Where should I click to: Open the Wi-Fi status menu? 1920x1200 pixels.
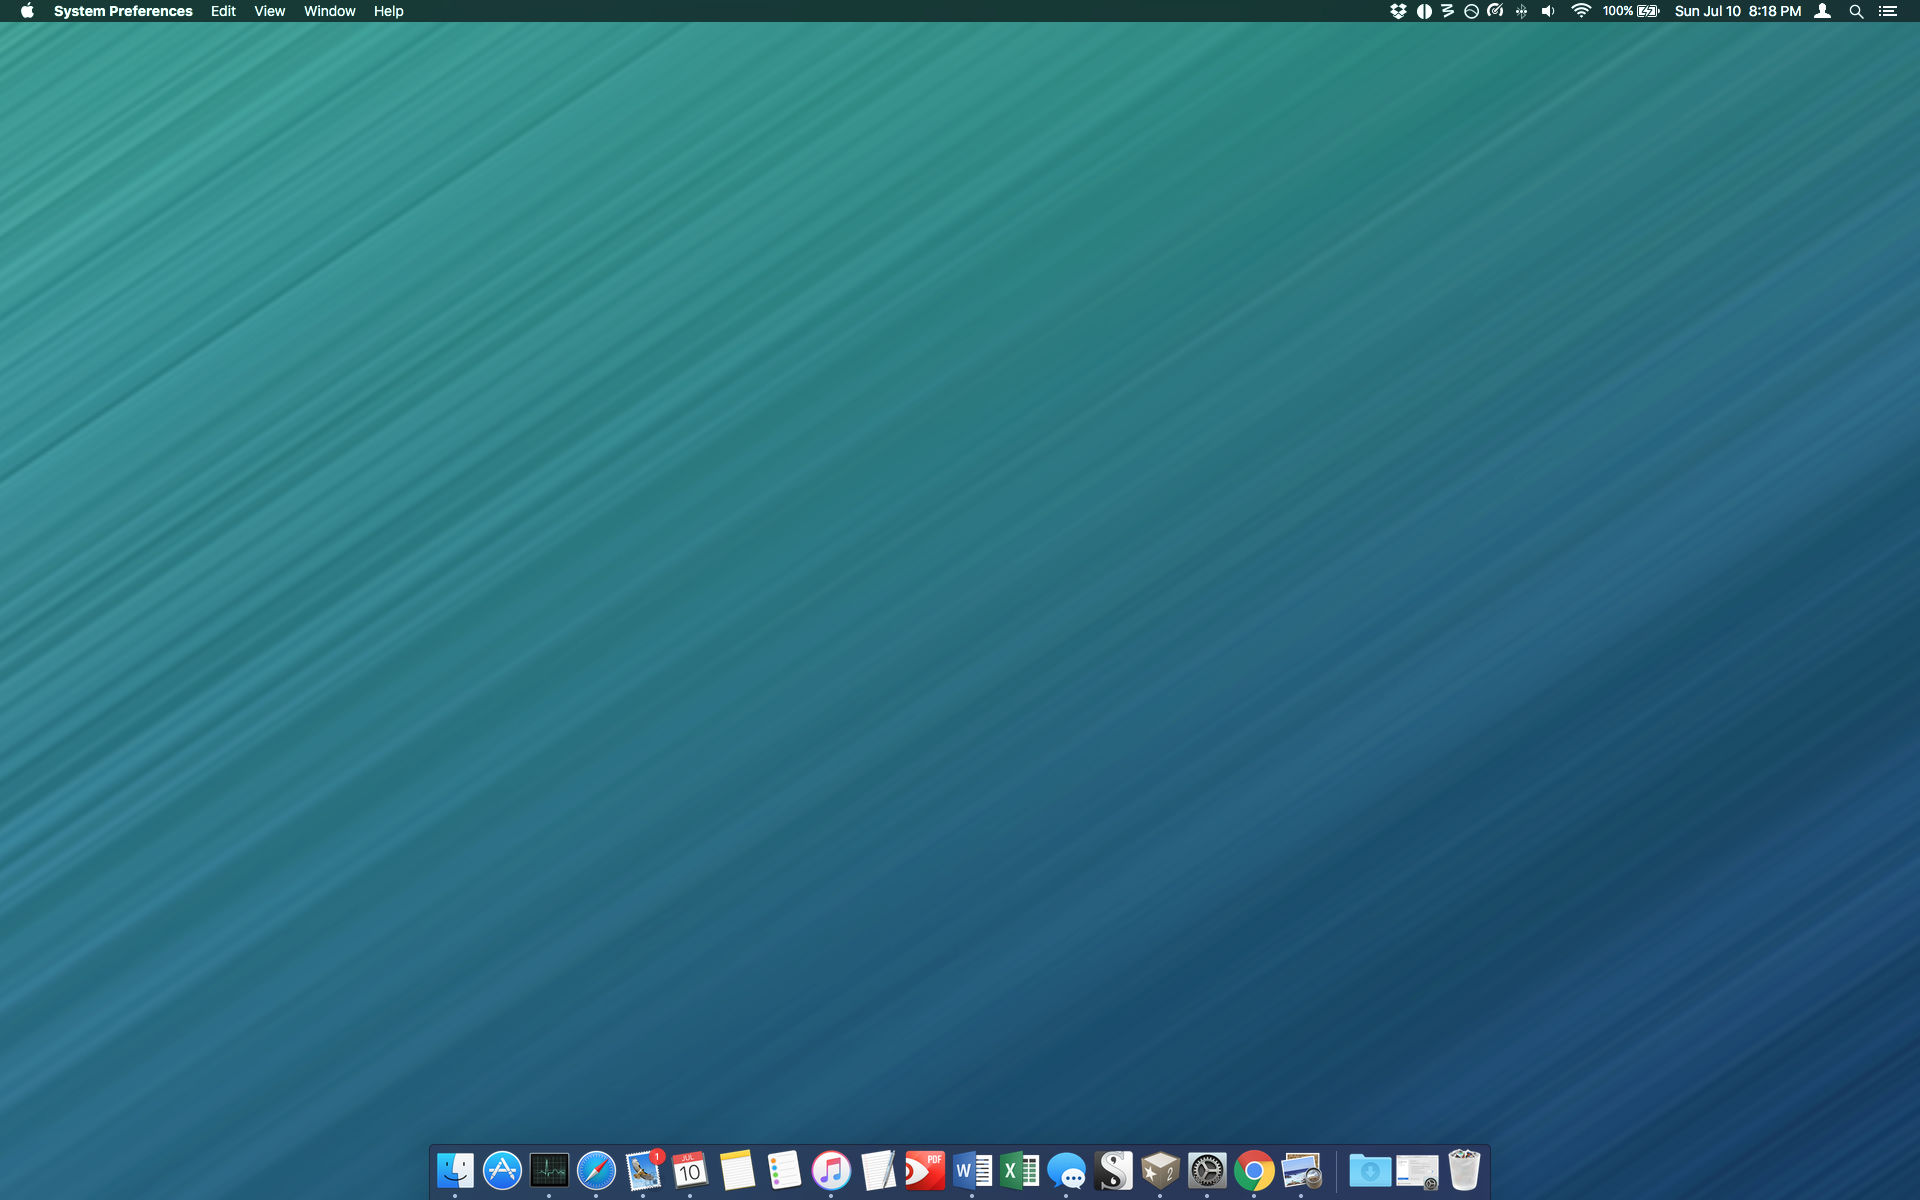click(x=1581, y=11)
